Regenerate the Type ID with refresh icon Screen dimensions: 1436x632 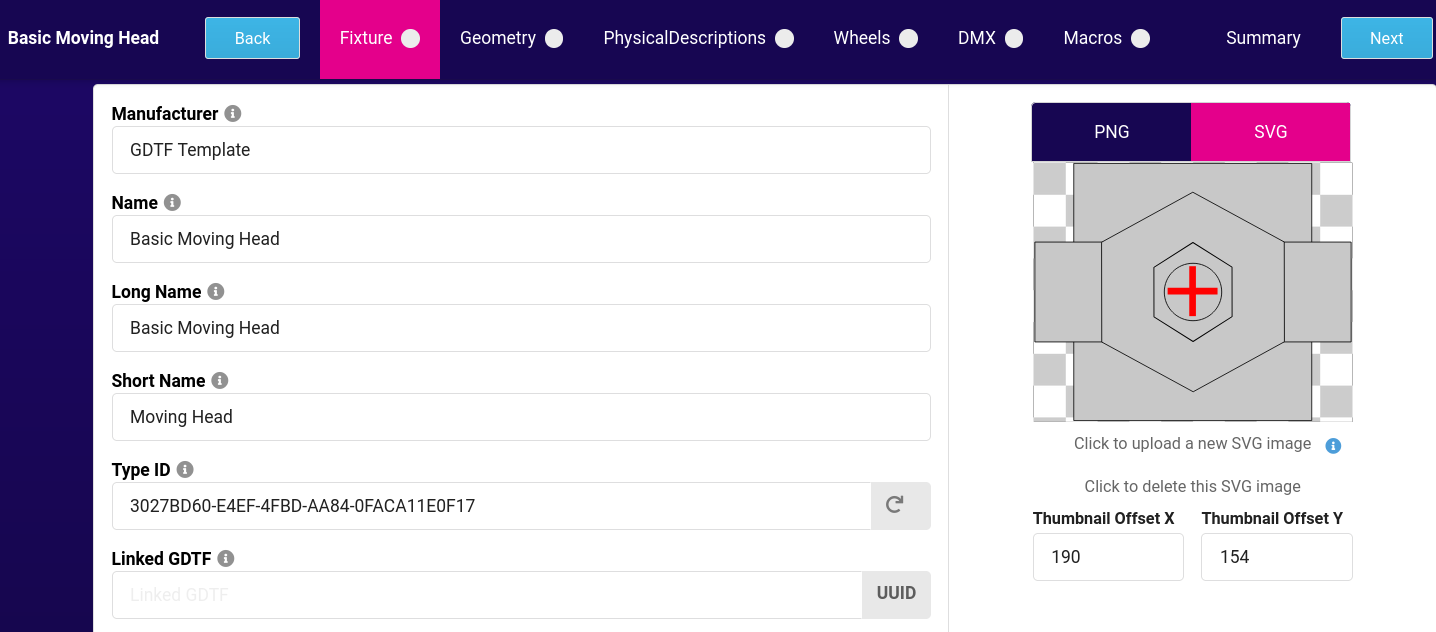(x=896, y=506)
